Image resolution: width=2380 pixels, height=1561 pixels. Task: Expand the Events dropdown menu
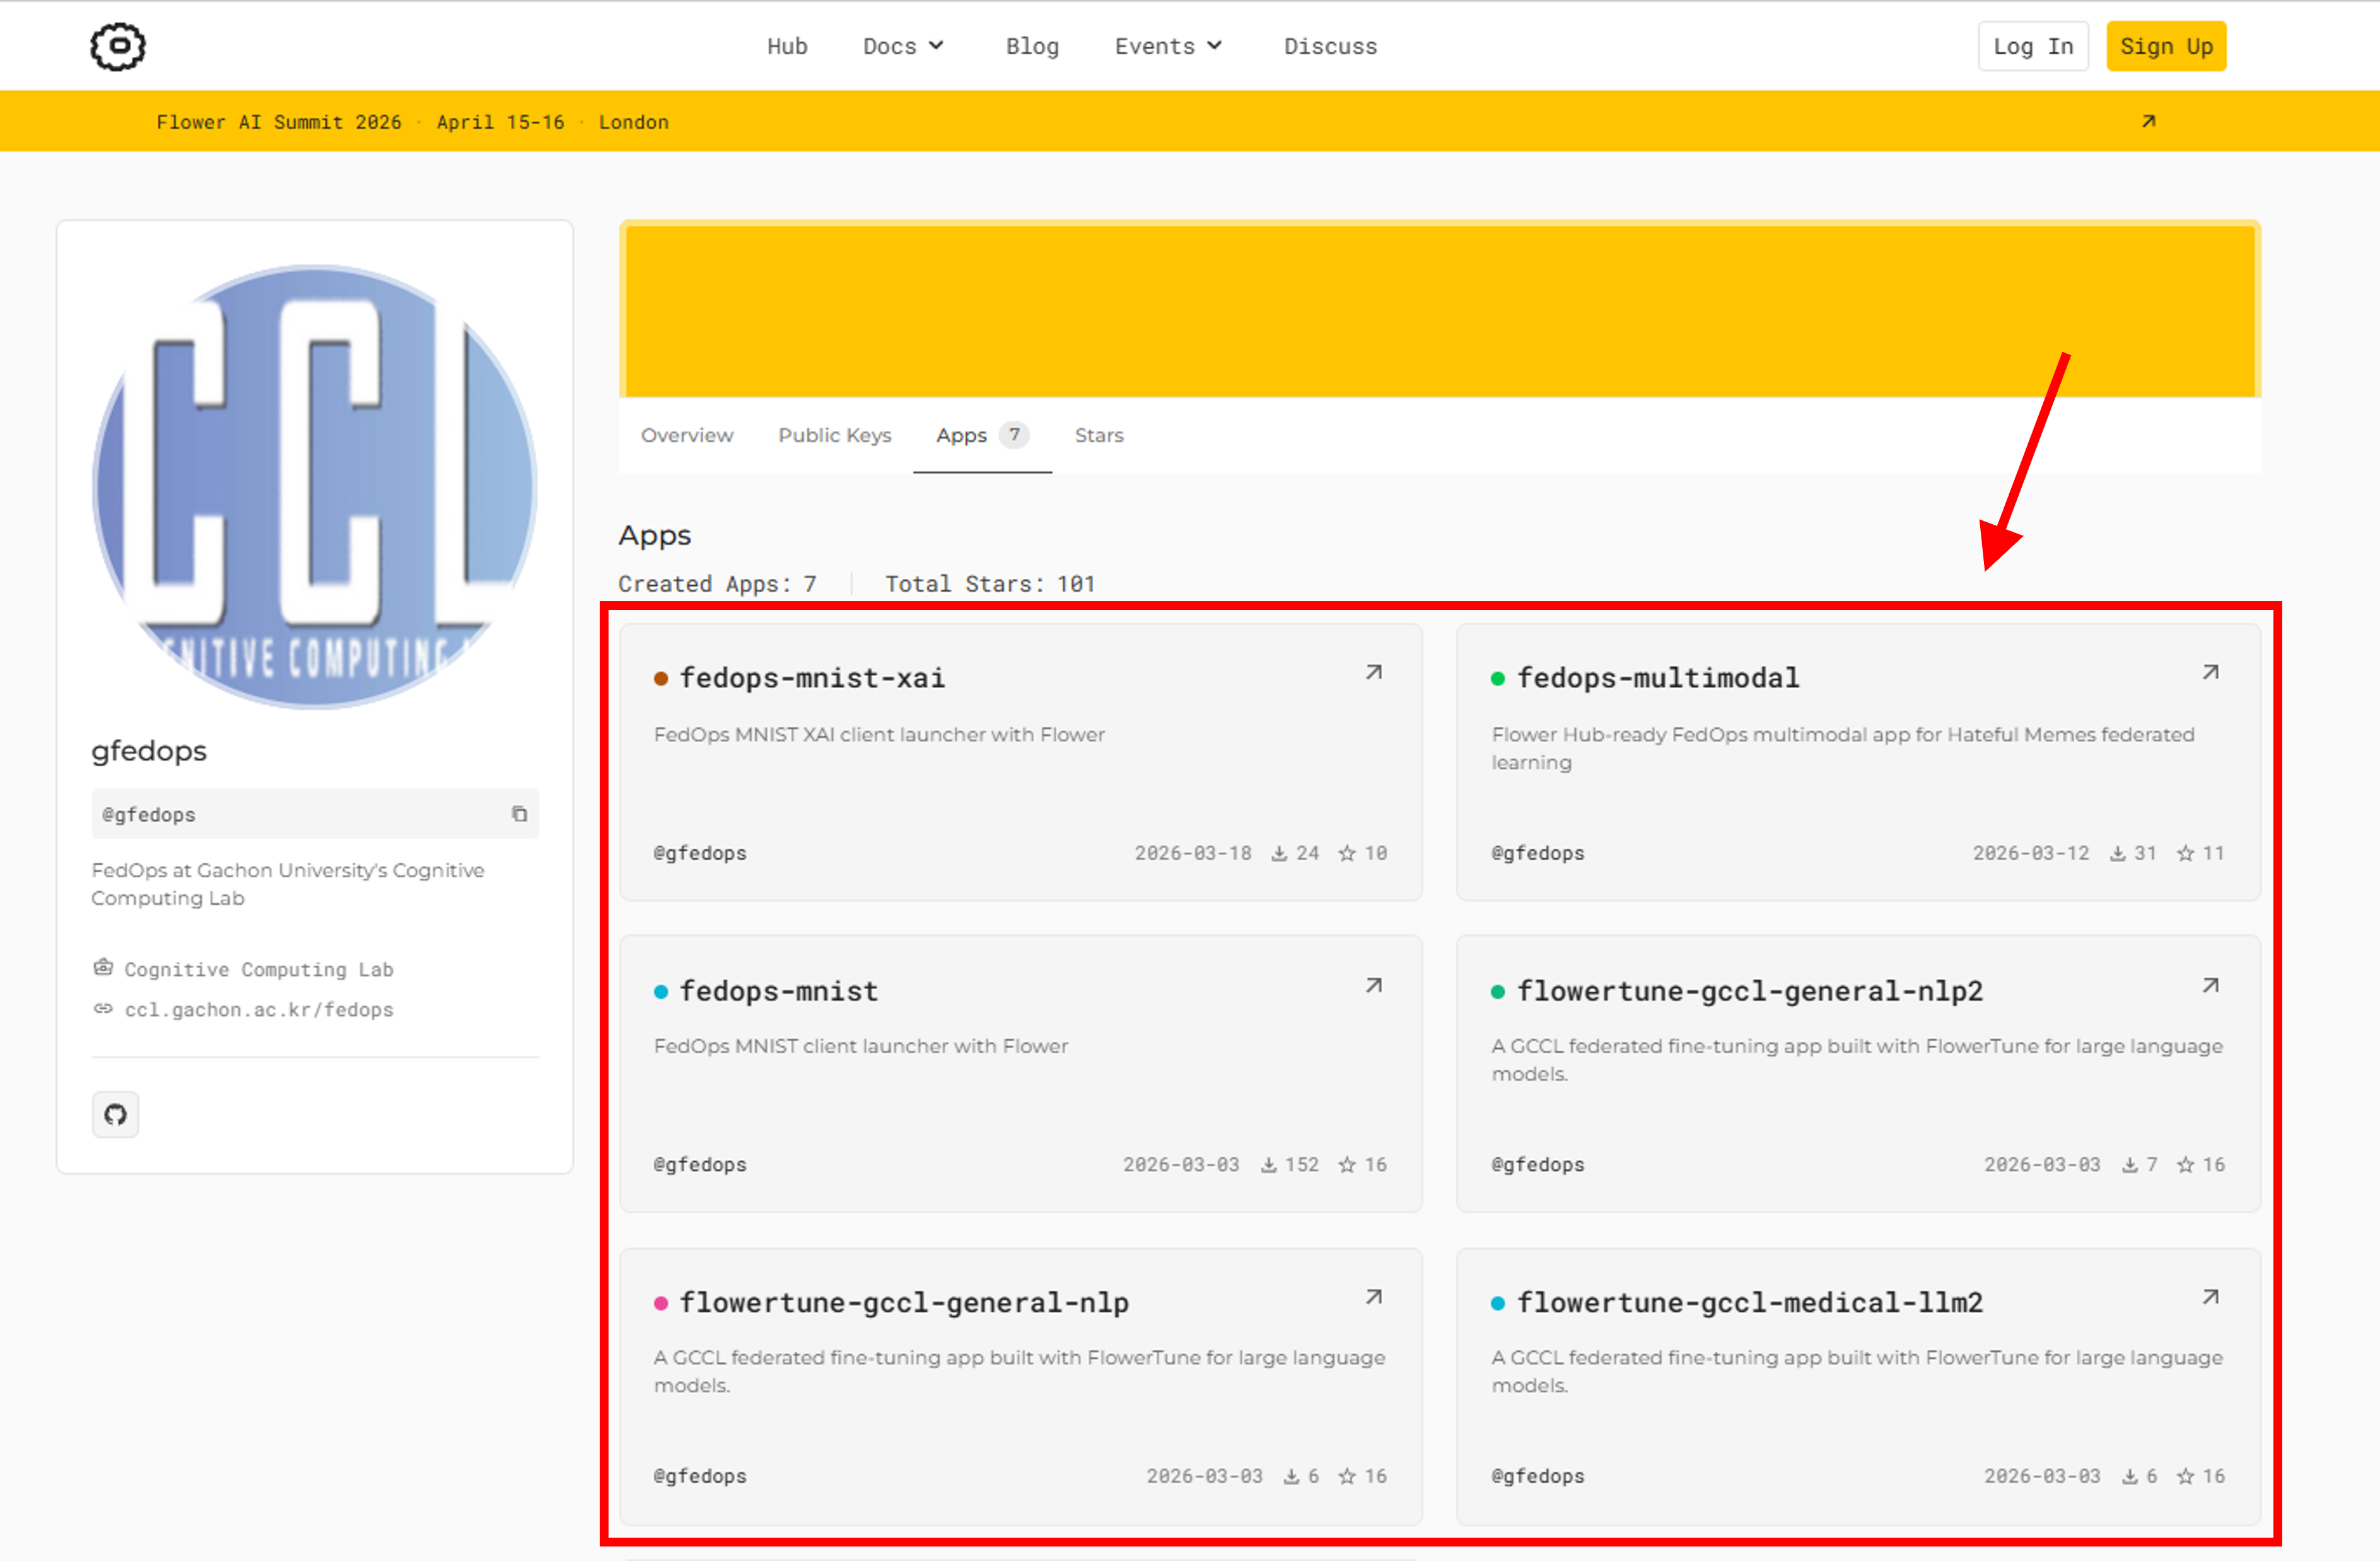(x=1168, y=46)
